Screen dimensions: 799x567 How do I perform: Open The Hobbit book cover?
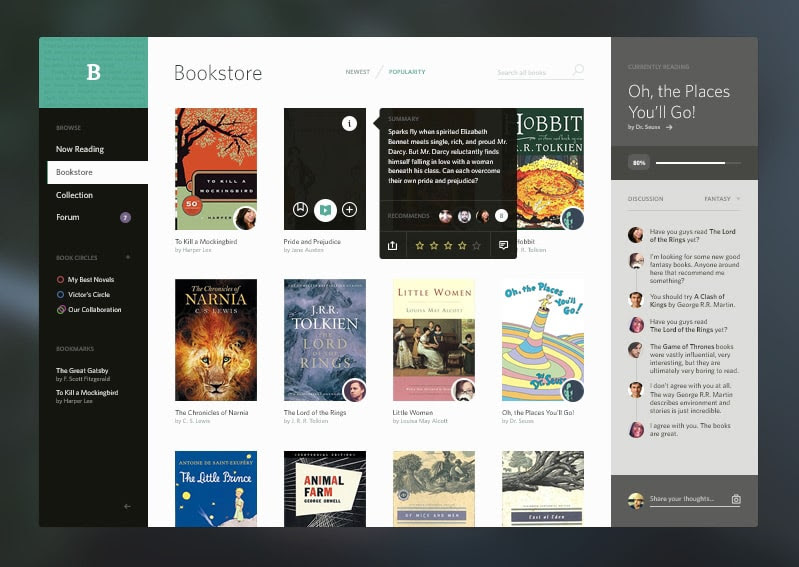click(550, 169)
